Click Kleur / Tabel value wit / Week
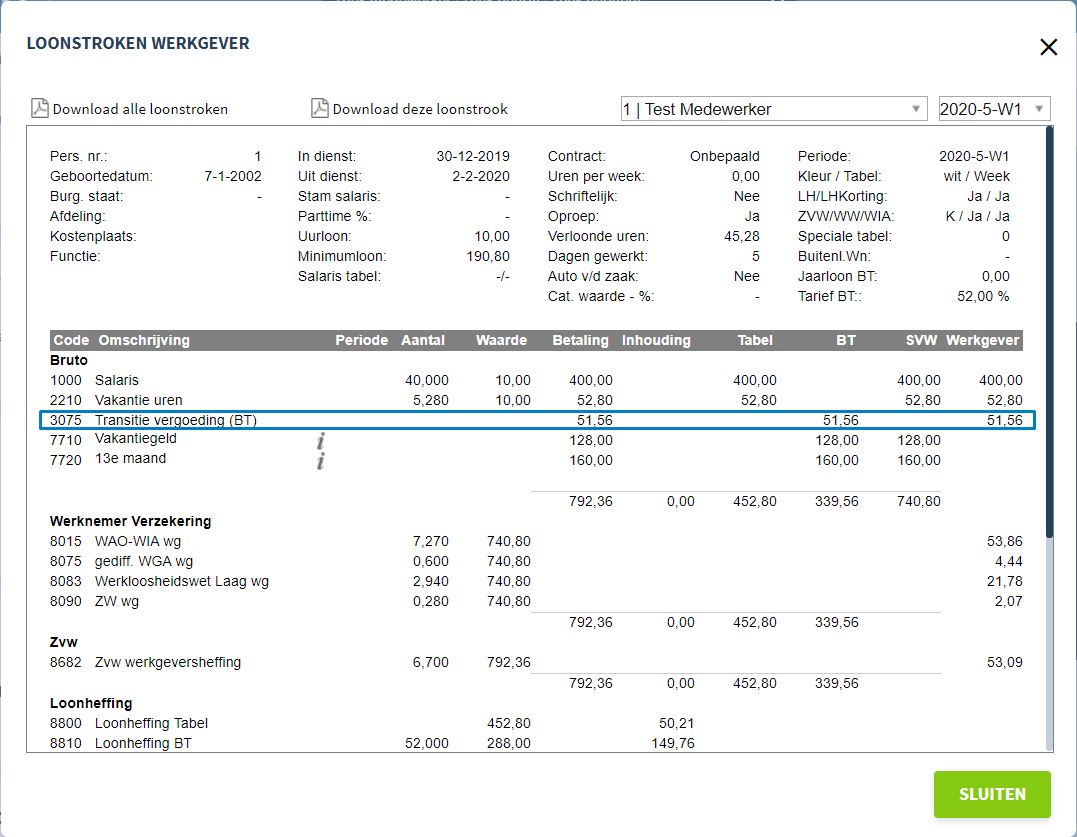Screen dimensions: 1077x837 (976, 176)
